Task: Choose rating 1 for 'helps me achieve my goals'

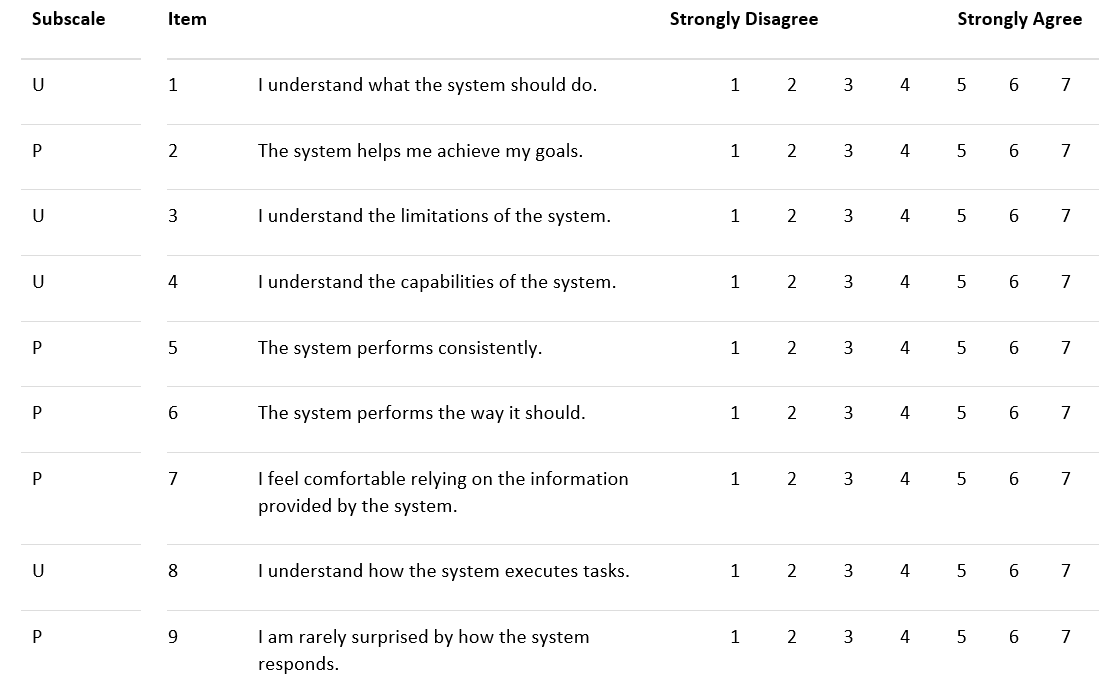Action: 735,151
